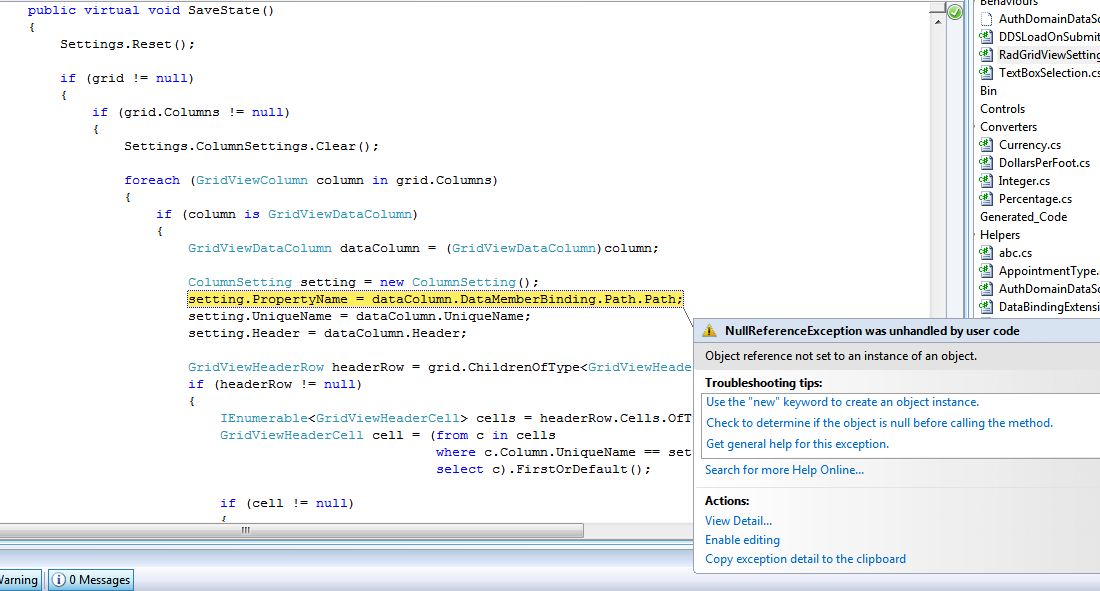Click the C# file icon next to Integer.cs
Viewport: 1100px width, 591px height.
tap(986, 180)
